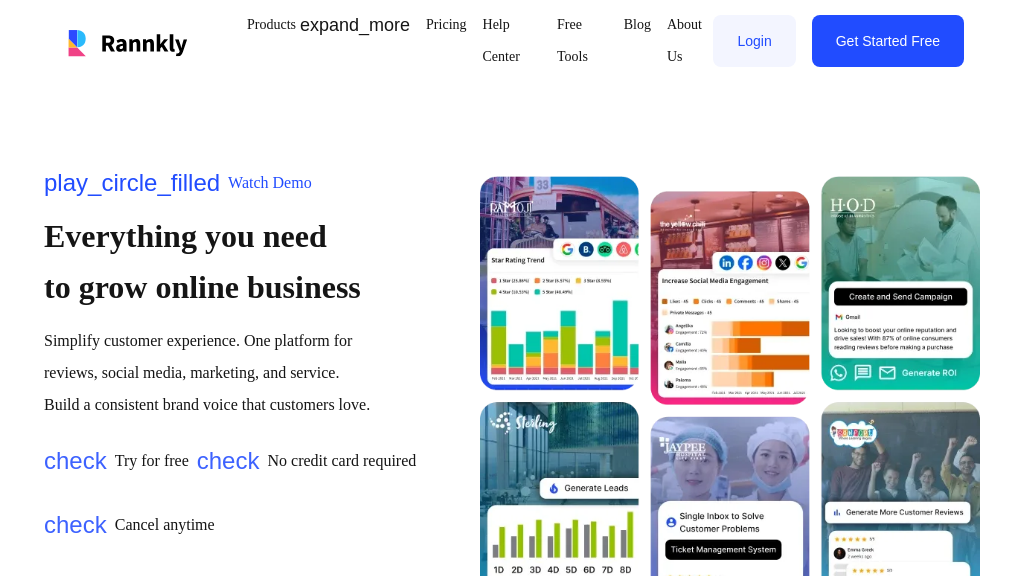Open the Help Center link
The image size is (1024, 576).
(x=501, y=40)
